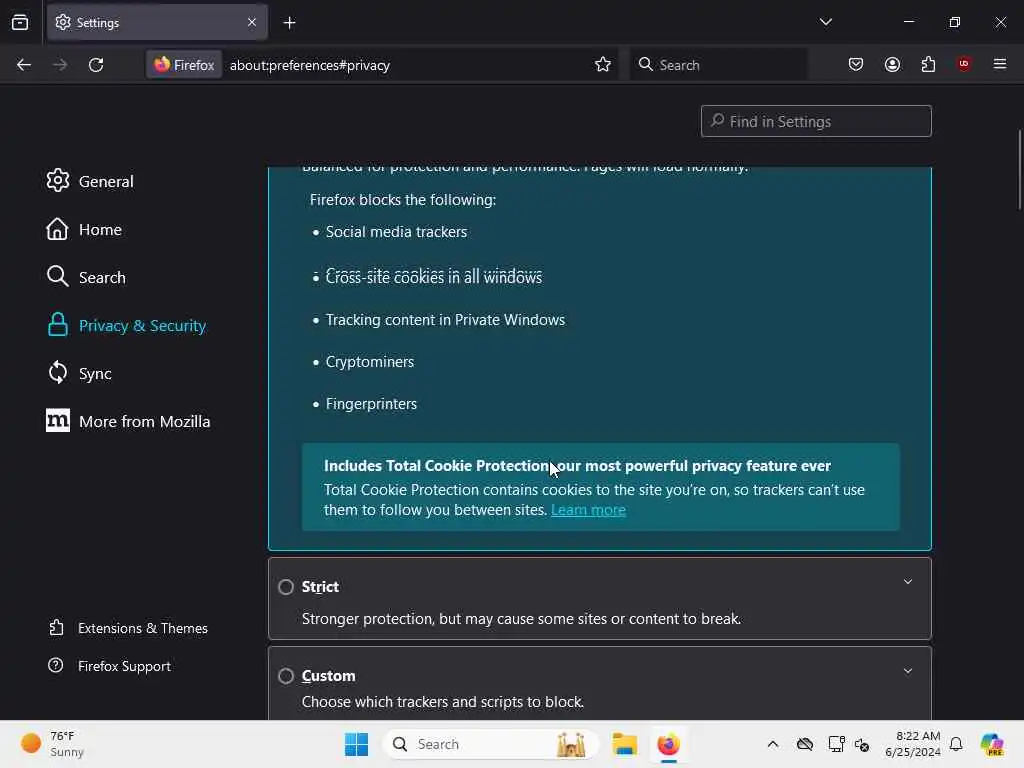The width and height of the screenshot is (1024, 768).
Task: Open the muted volume tray icon
Action: pos(862,744)
